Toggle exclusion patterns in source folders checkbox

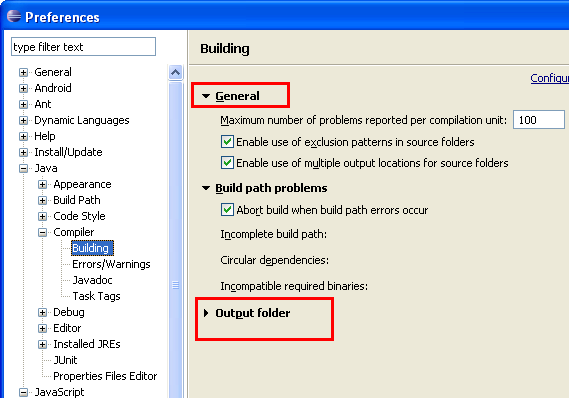pos(227,142)
